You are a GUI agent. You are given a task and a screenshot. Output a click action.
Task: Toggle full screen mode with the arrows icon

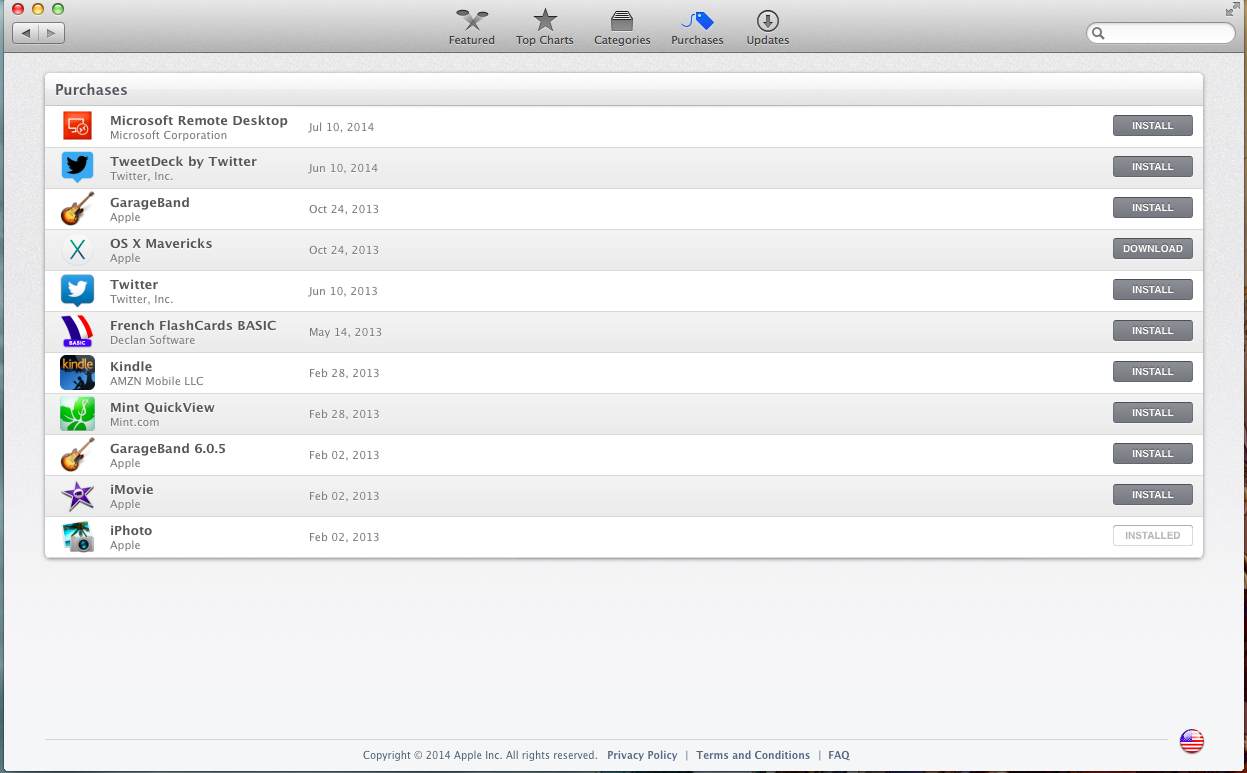tap(1232, 9)
